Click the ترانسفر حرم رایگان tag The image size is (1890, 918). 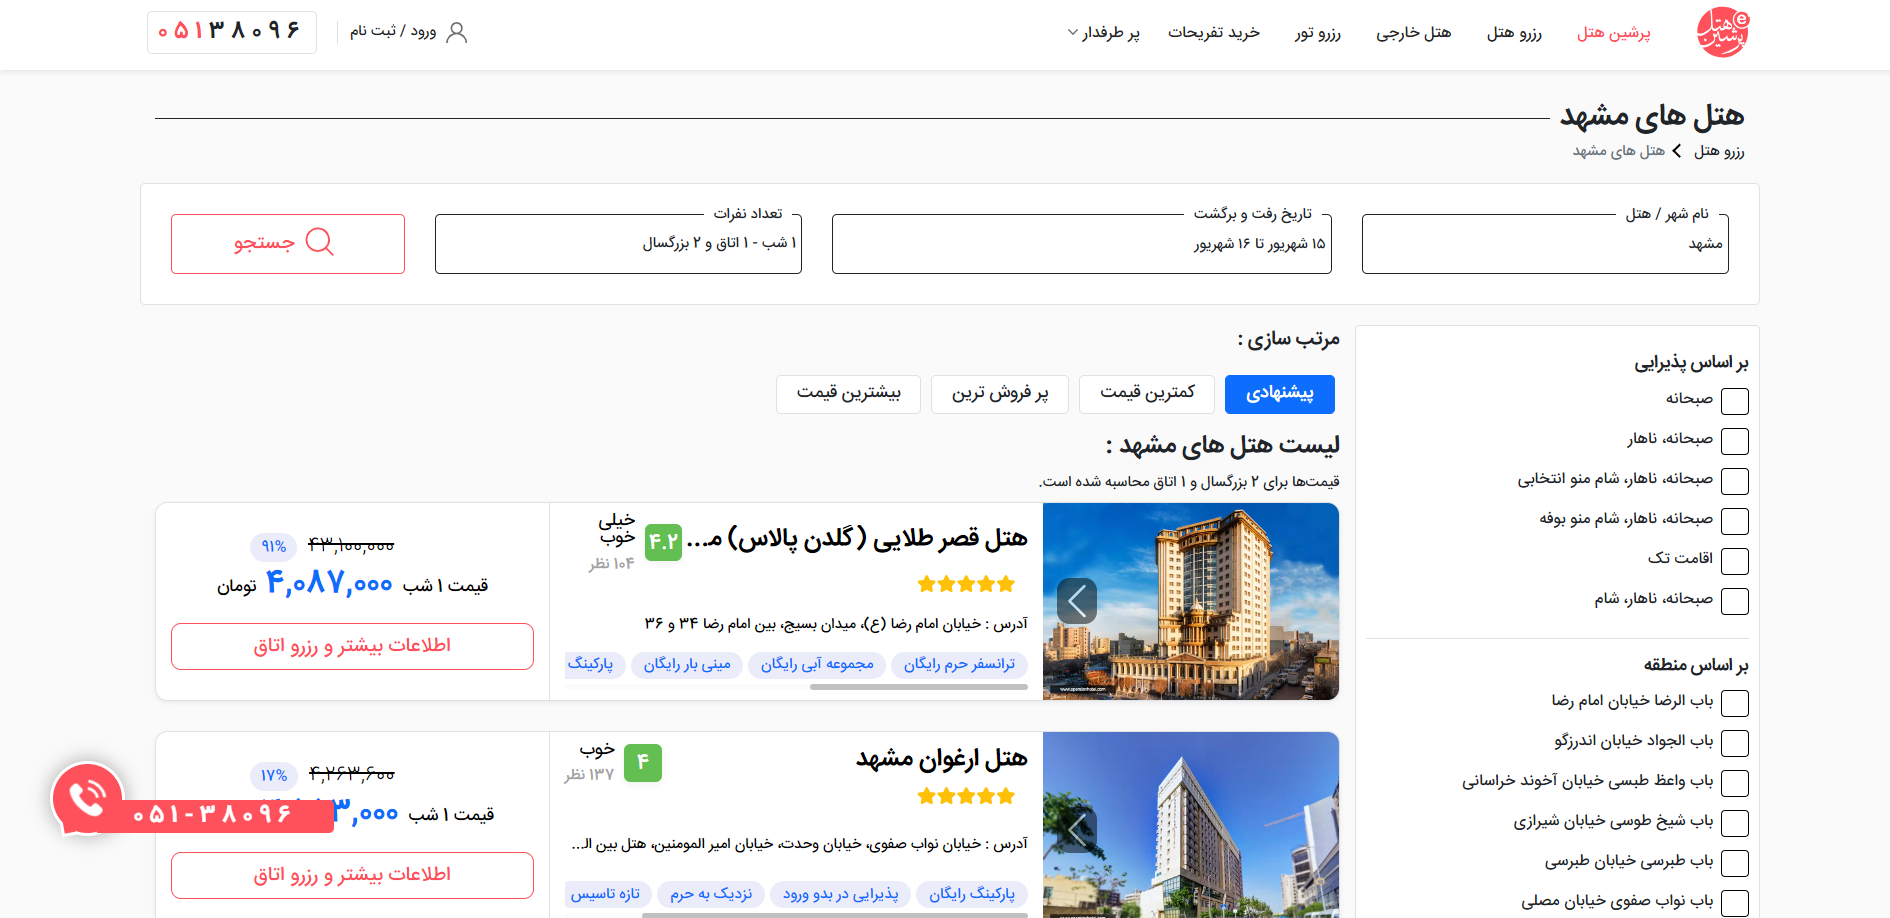[x=959, y=664]
